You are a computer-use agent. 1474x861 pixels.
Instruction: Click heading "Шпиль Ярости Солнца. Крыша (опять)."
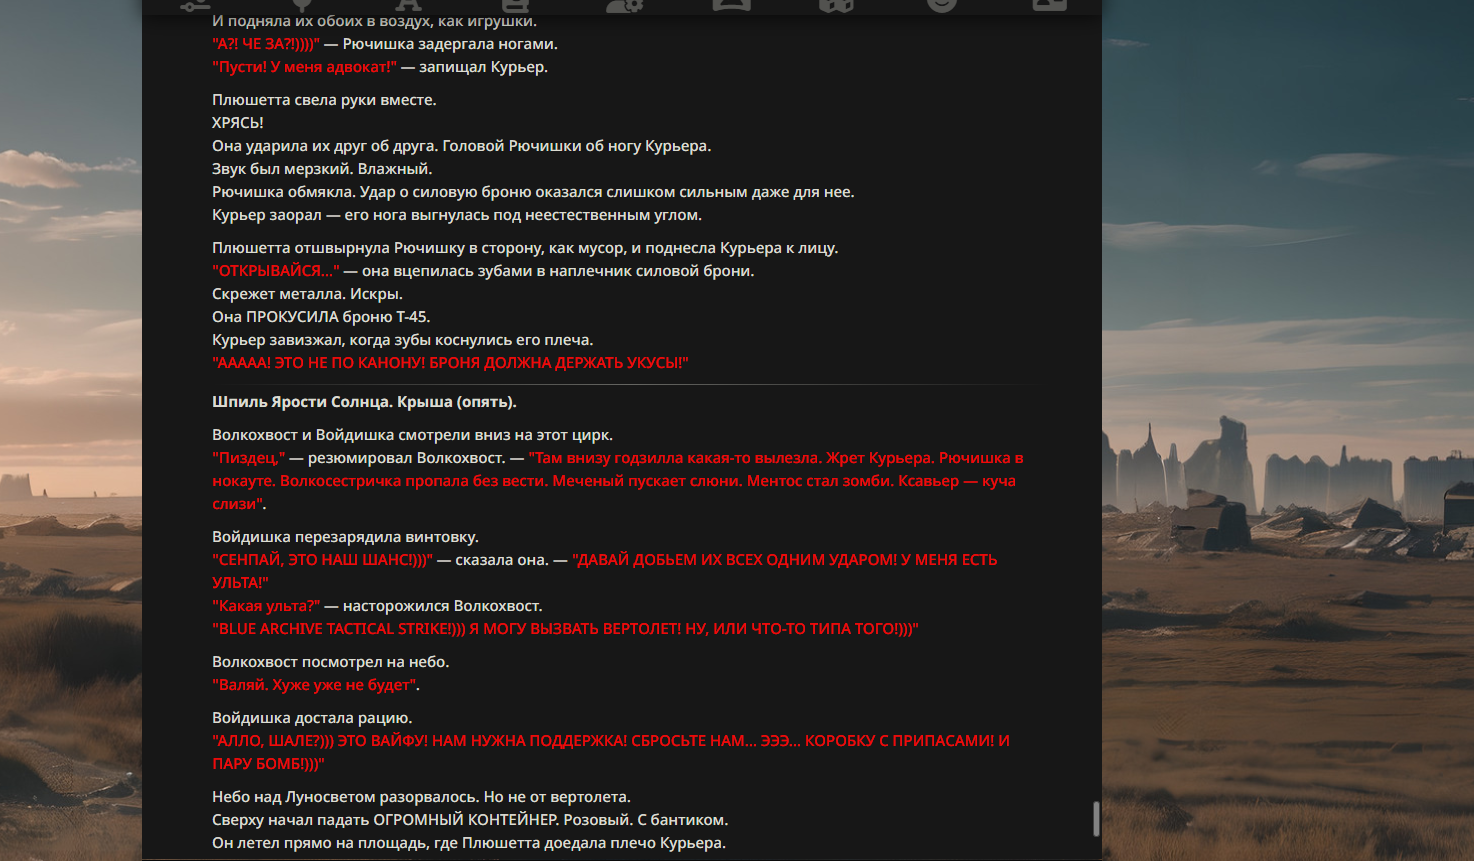click(364, 402)
